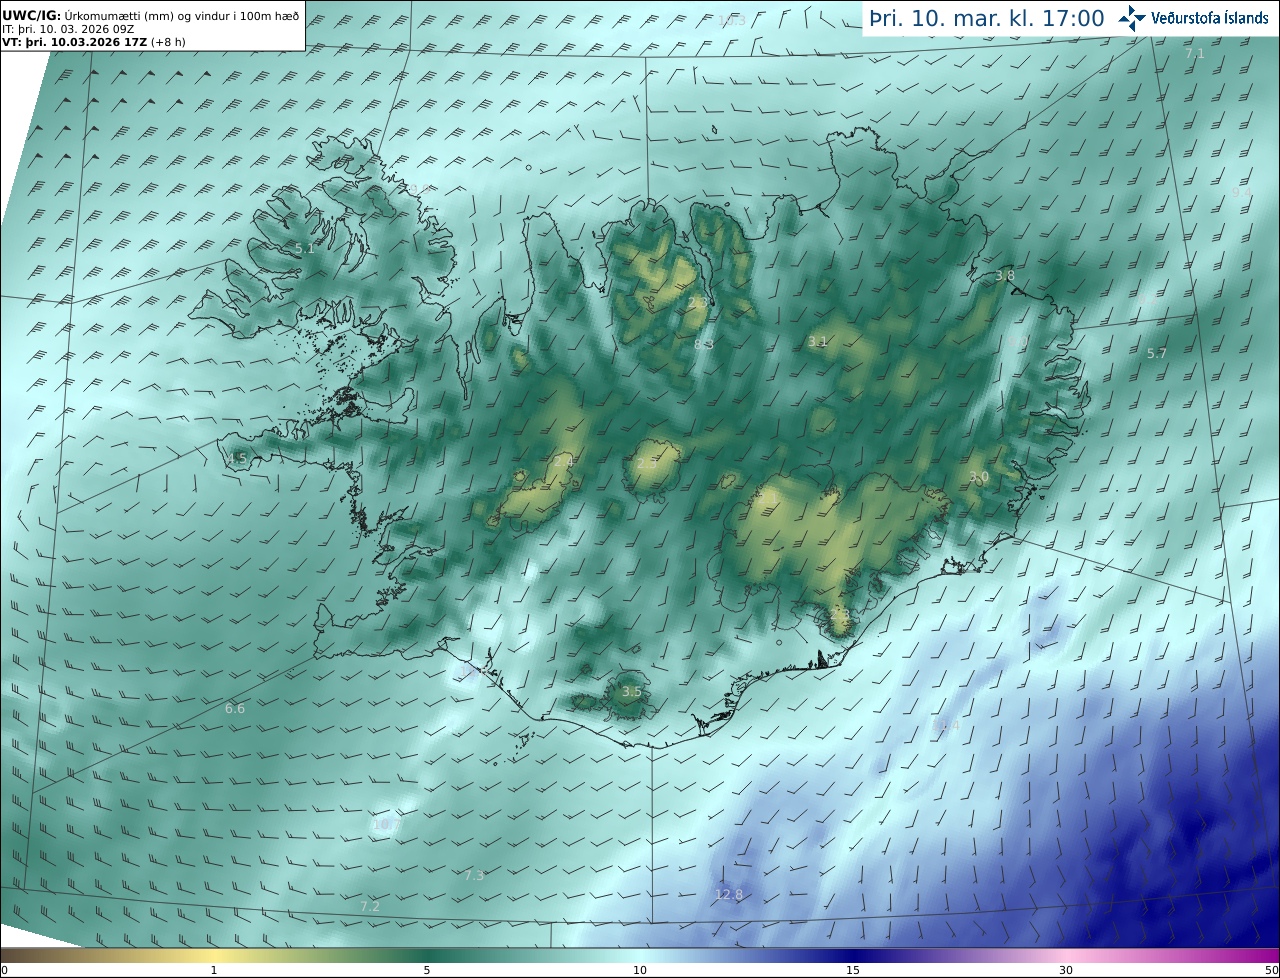
Task: Click the 4.5 value on the western peninsula
Action: point(236,459)
